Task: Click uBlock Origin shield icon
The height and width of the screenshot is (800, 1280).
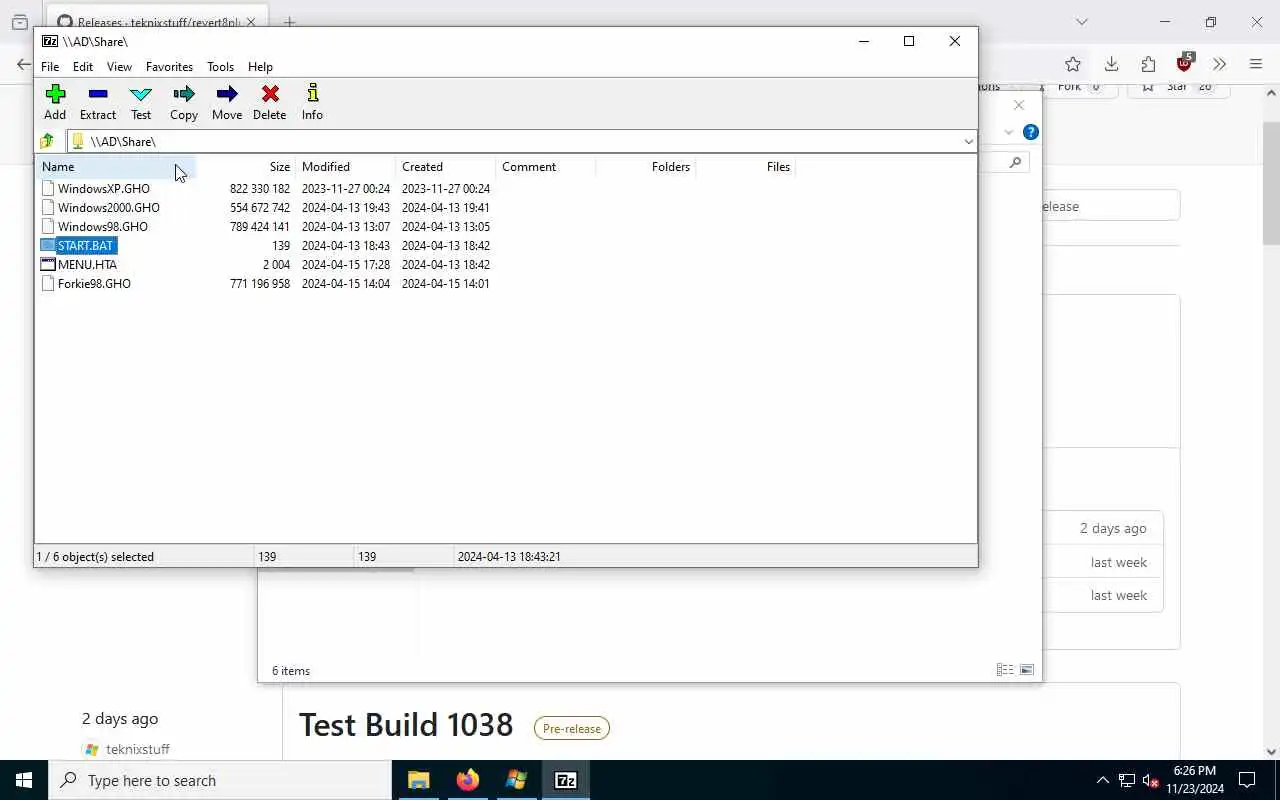Action: click(1185, 62)
